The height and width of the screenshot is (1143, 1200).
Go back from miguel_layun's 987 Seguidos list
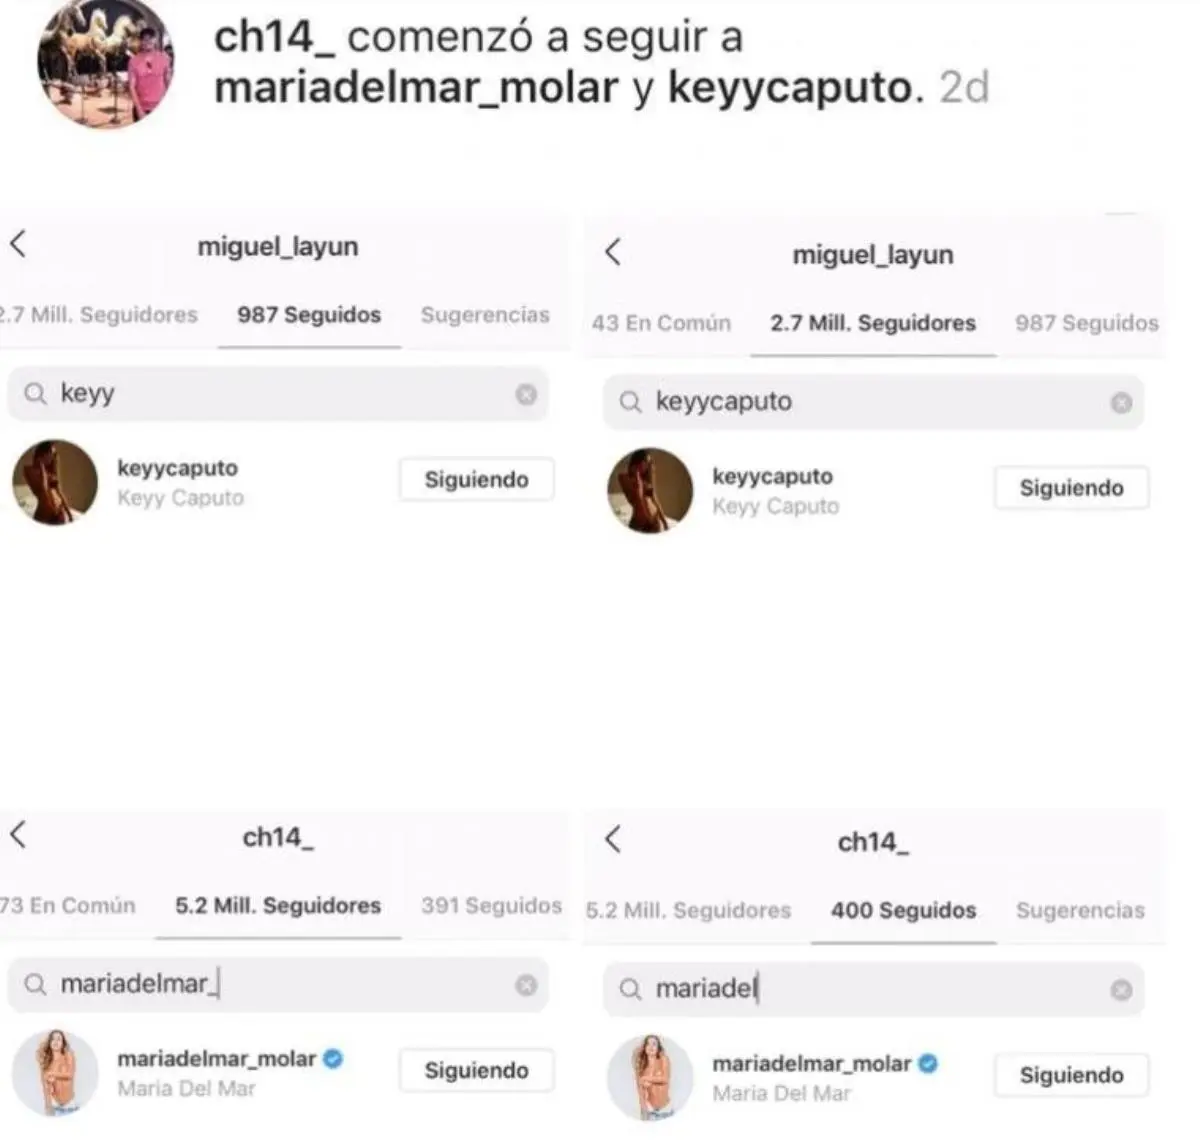tap(17, 244)
